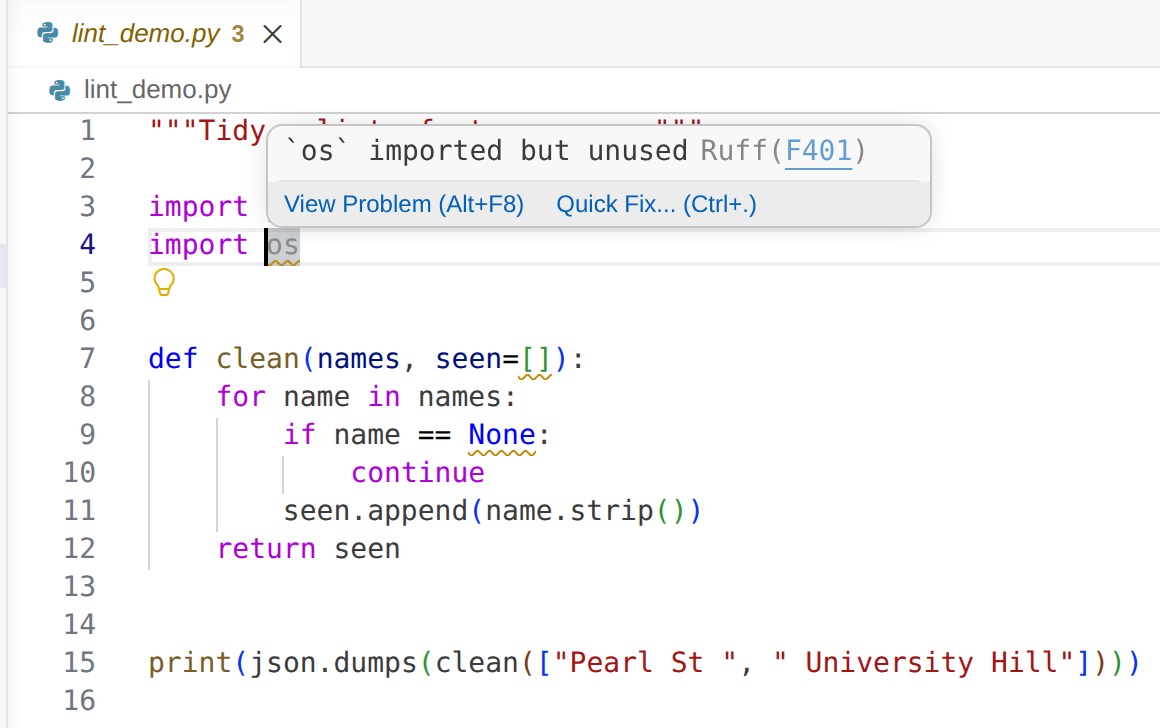Click the "Pearl St " string literal

point(645,662)
